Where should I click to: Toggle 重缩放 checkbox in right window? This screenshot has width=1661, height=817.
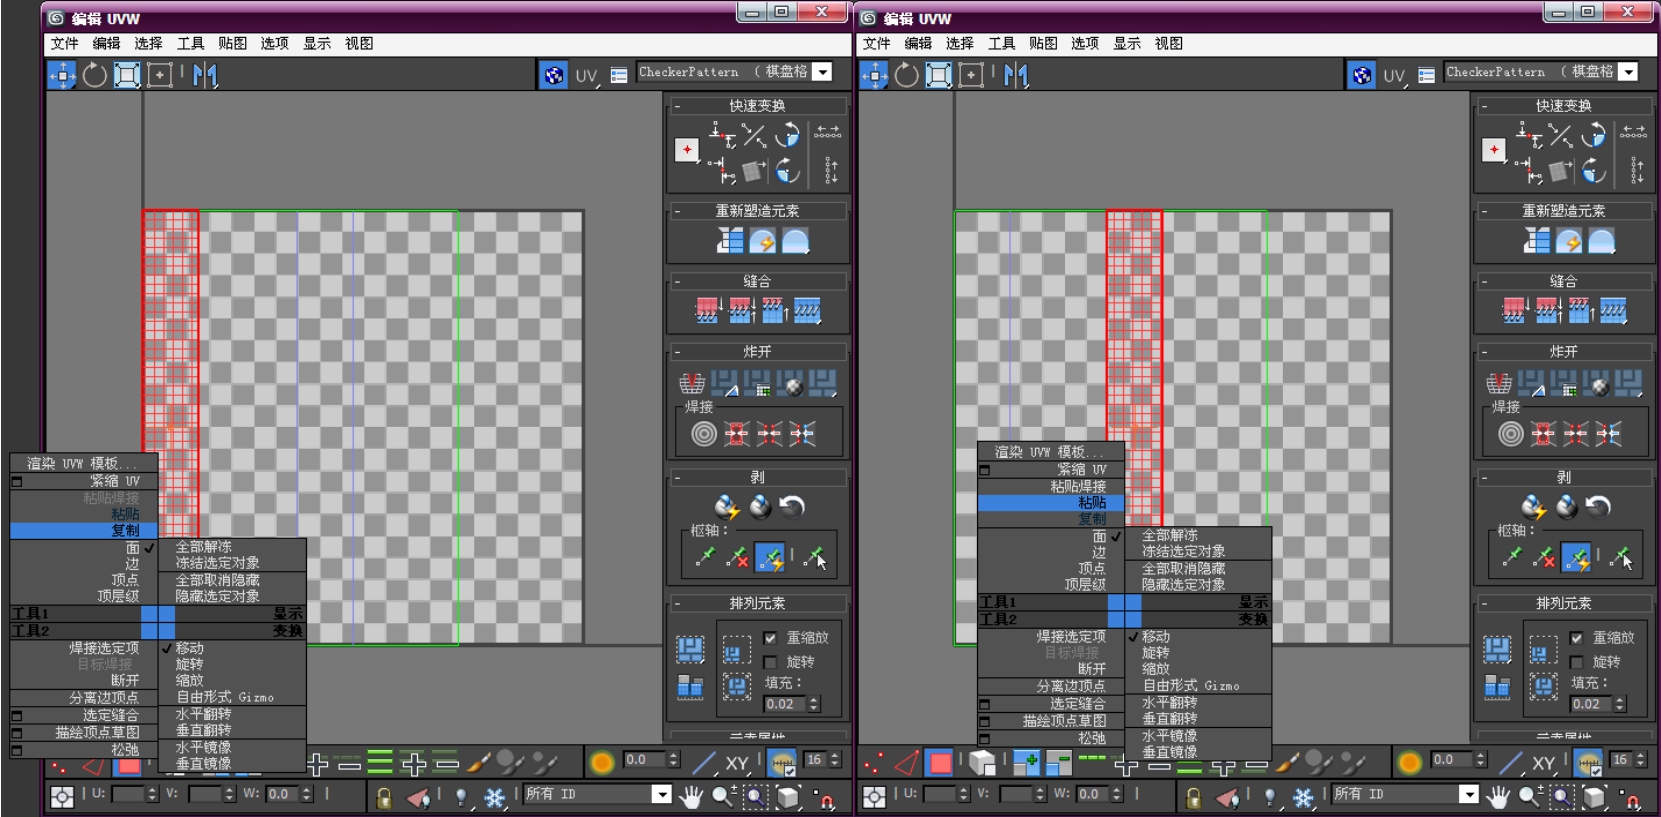(1576, 638)
